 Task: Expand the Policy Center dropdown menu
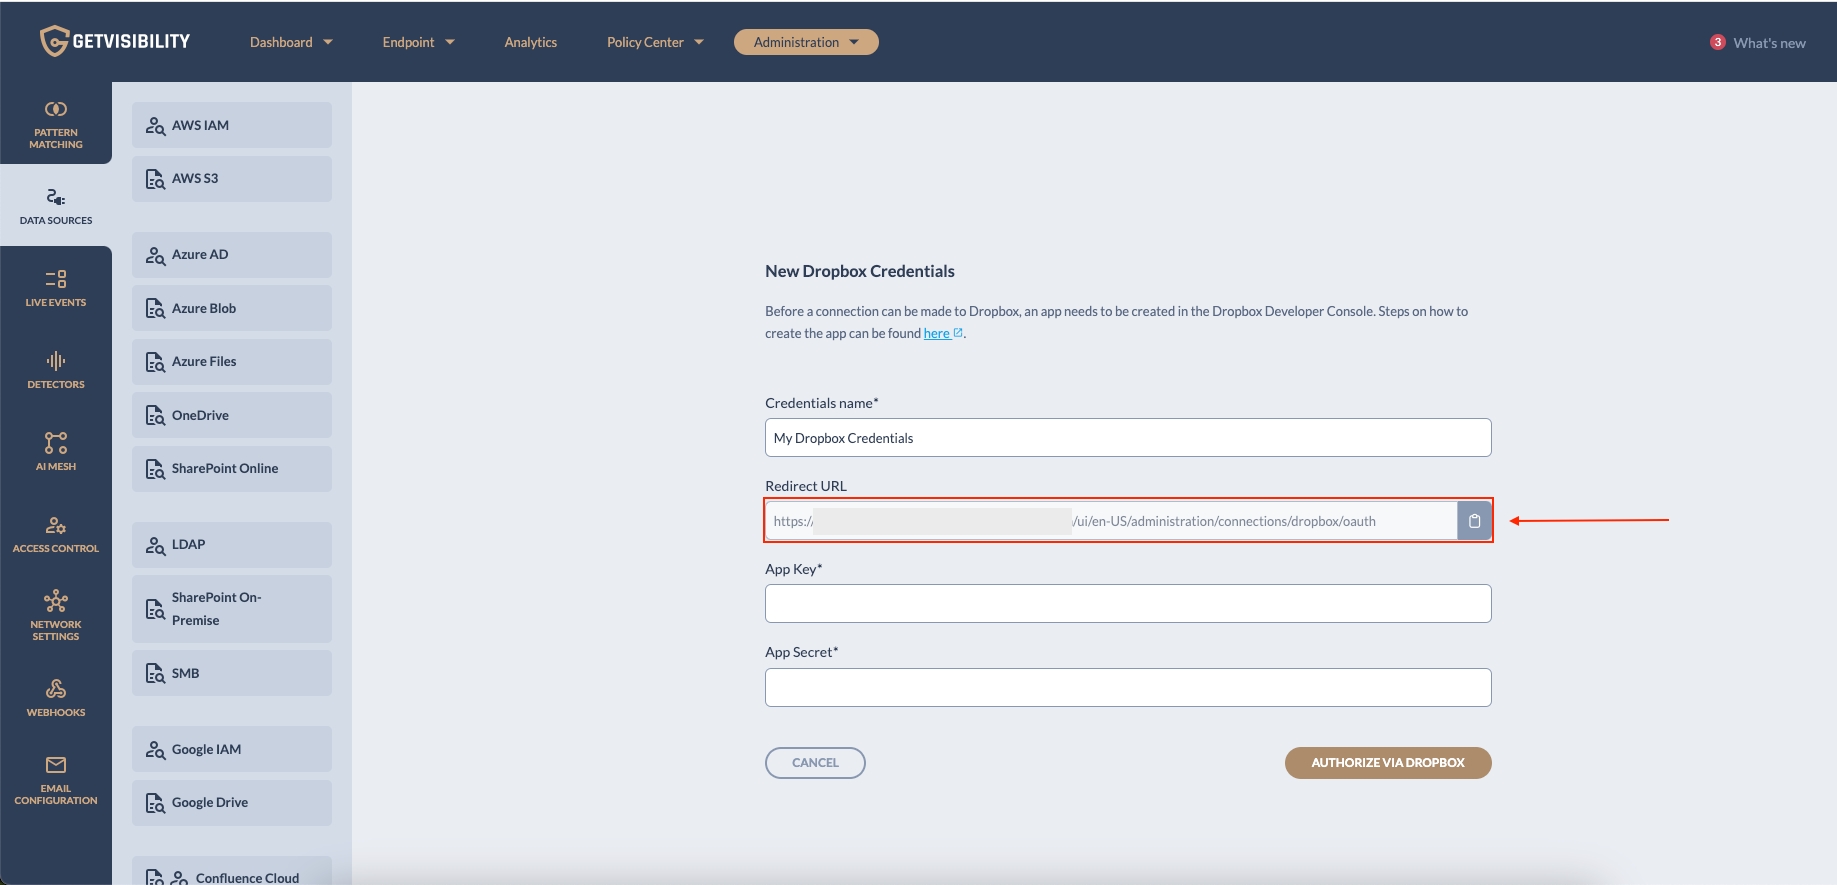[655, 42]
